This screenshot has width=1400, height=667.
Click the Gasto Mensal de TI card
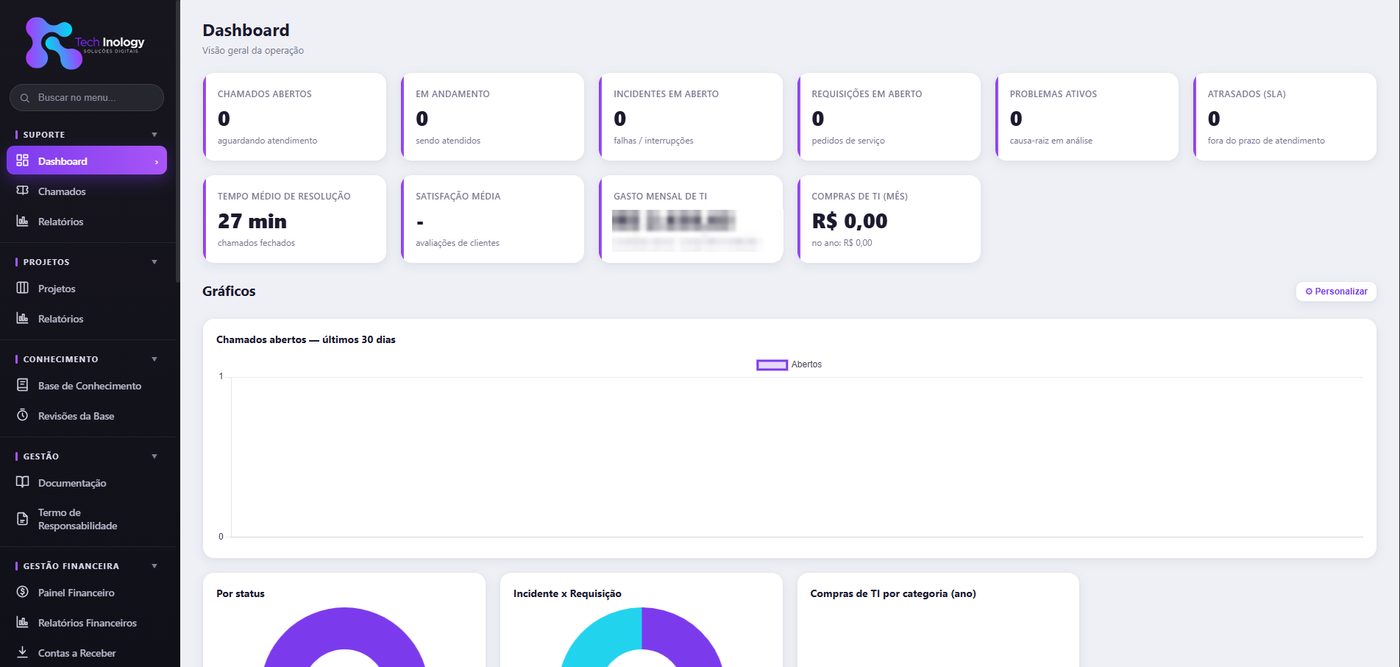[690, 219]
